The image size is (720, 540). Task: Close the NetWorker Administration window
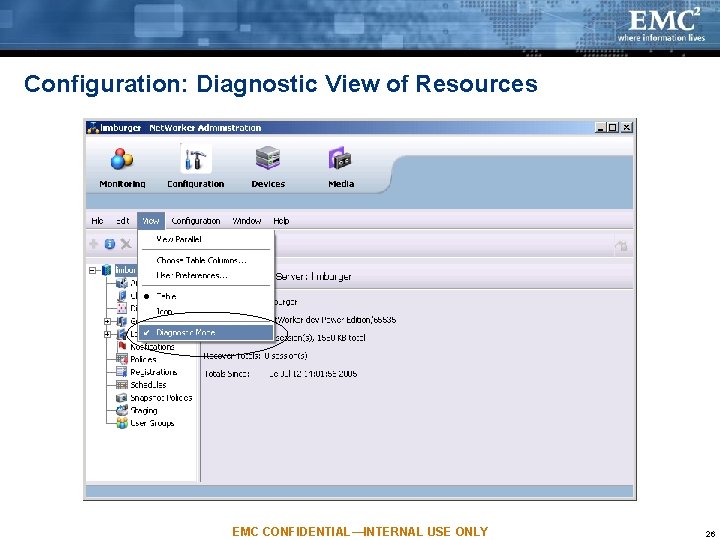click(626, 128)
